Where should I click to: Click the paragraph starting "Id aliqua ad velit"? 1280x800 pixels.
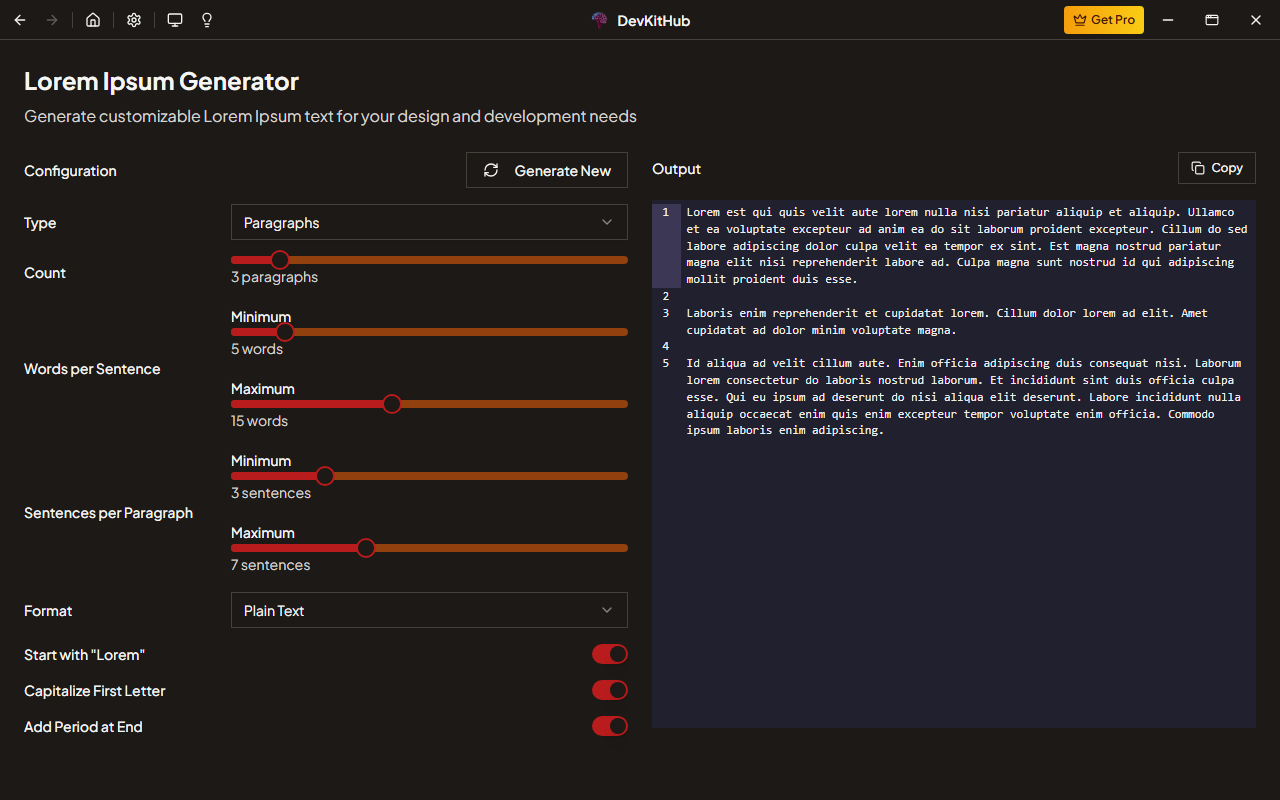pos(964,397)
